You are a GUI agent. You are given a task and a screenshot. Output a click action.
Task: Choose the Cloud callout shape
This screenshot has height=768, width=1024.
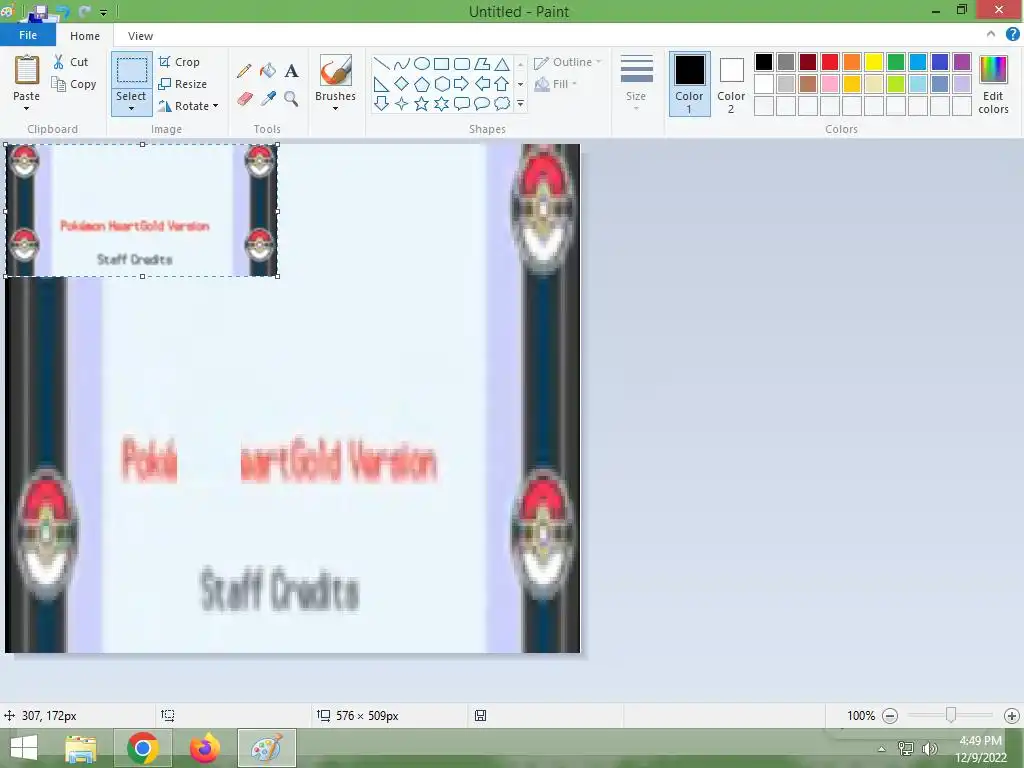pos(502,103)
